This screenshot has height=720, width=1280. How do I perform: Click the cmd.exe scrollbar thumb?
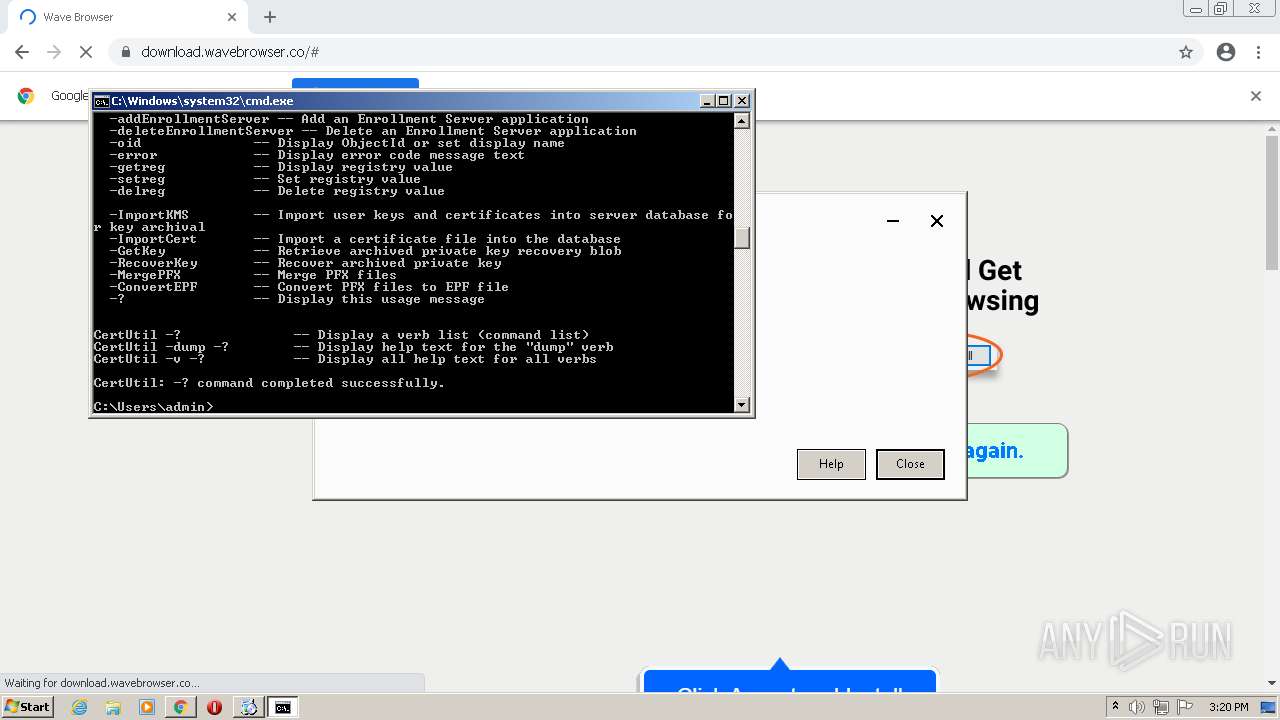tap(742, 237)
